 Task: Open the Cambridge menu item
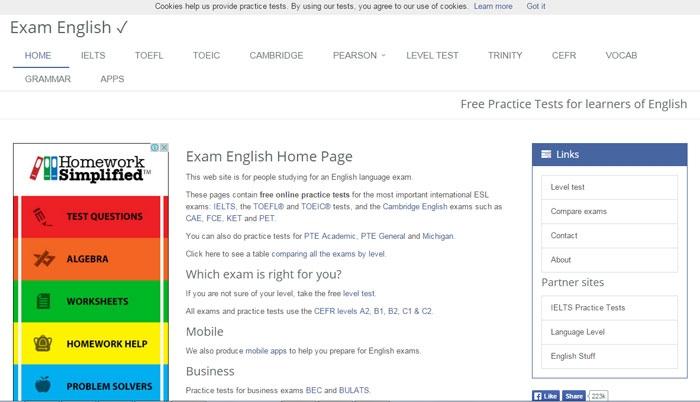pyautogui.click(x=276, y=55)
